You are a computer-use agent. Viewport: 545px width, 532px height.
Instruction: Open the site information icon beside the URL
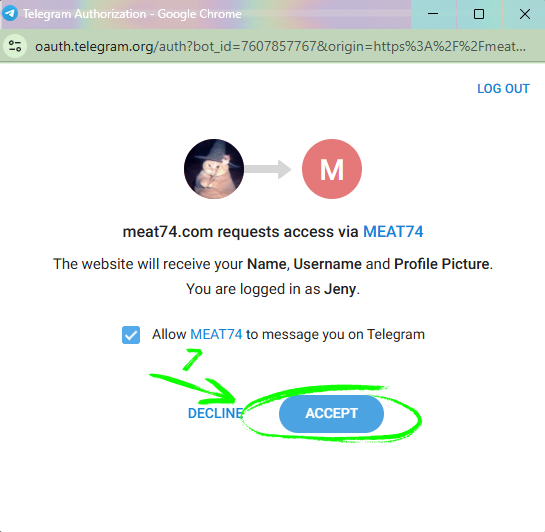pyautogui.click(x=15, y=46)
